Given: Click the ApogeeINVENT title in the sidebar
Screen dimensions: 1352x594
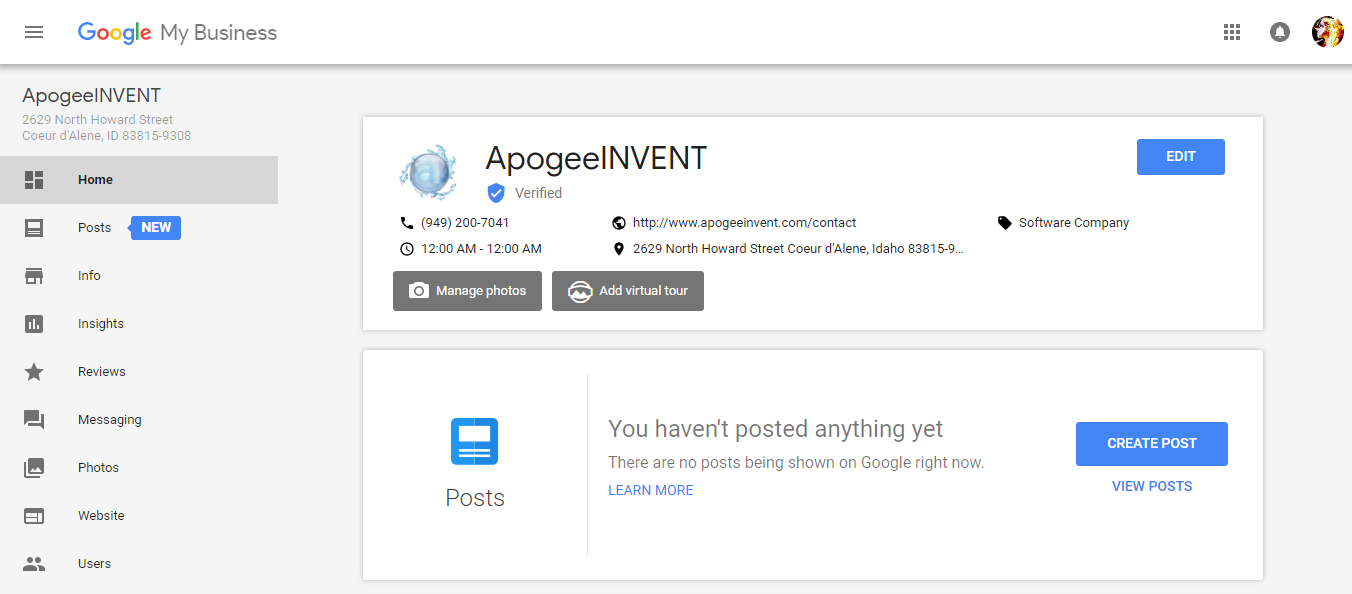Looking at the screenshot, I should tap(92, 96).
